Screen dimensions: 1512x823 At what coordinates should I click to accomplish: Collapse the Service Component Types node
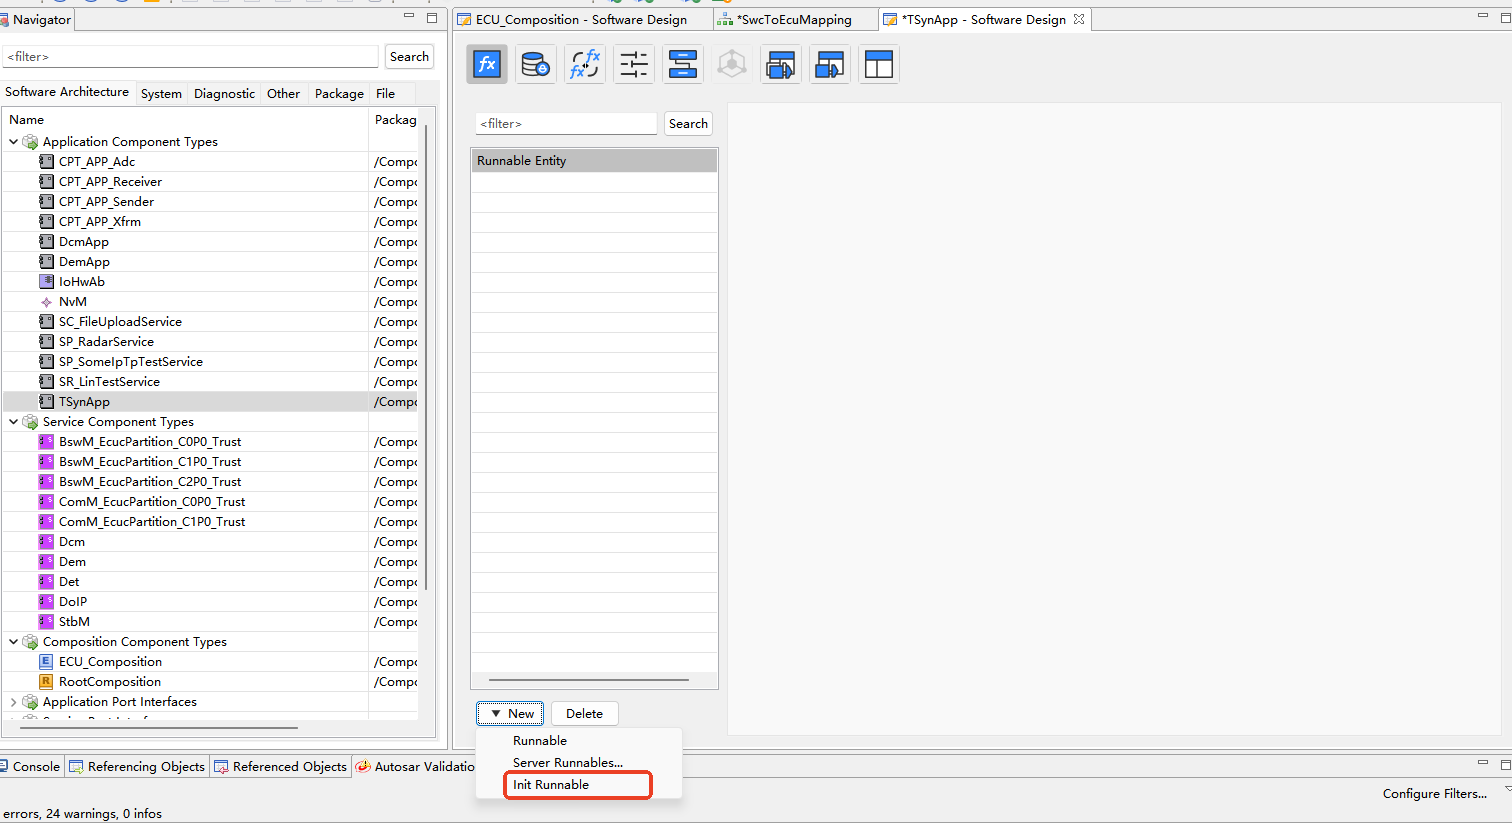(13, 422)
